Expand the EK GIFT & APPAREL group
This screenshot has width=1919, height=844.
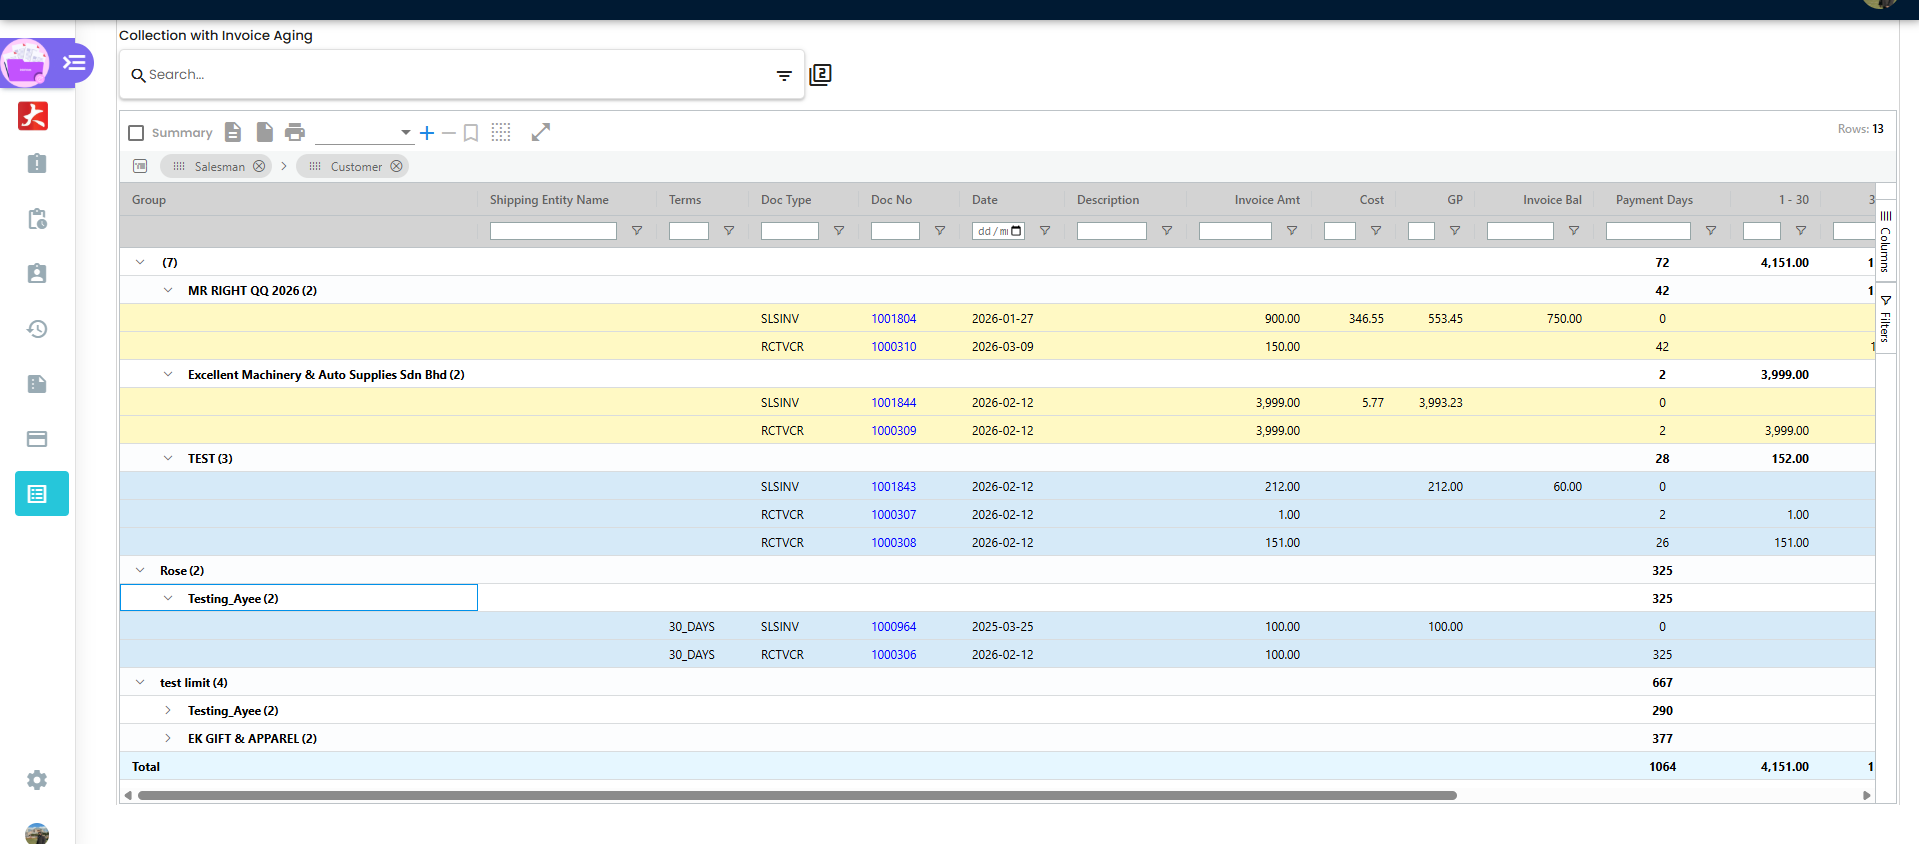click(x=168, y=738)
